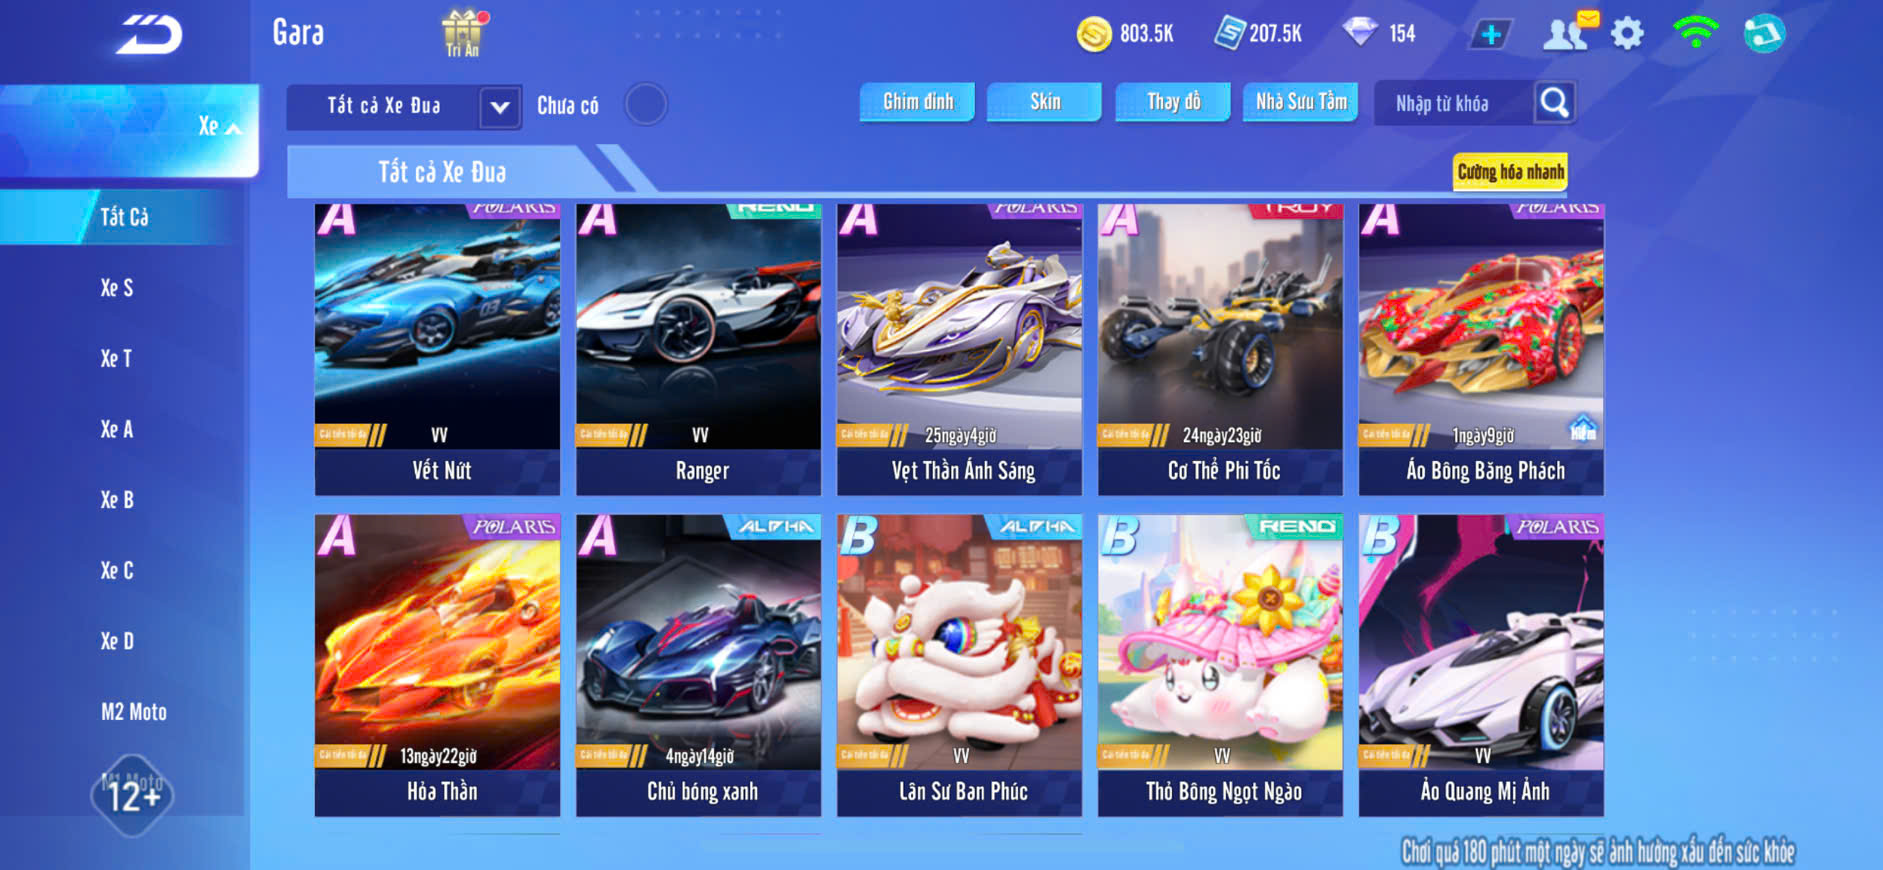Open friends and mail icon
This screenshot has width=1883, height=870.
(1569, 32)
